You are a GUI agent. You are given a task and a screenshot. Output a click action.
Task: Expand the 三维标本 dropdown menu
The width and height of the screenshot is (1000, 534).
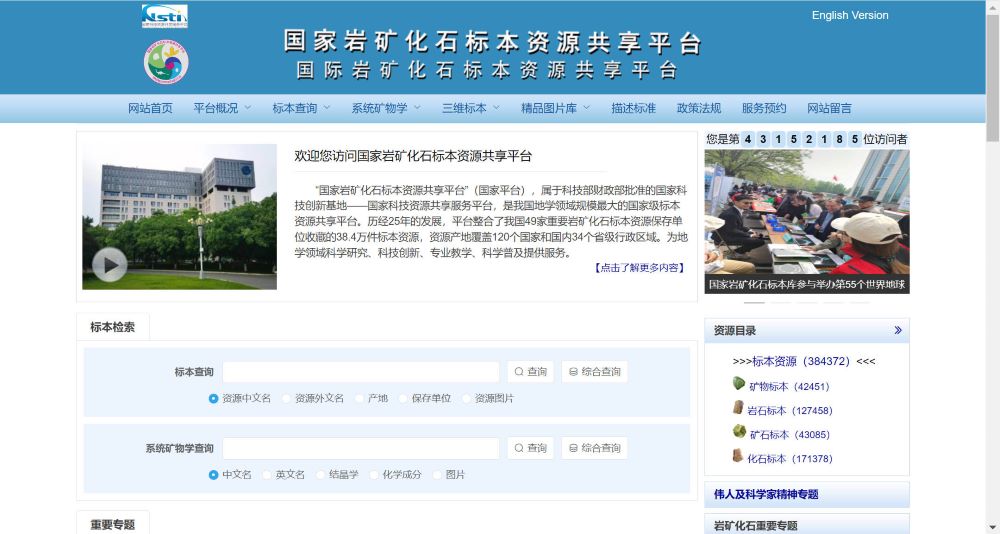click(470, 108)
